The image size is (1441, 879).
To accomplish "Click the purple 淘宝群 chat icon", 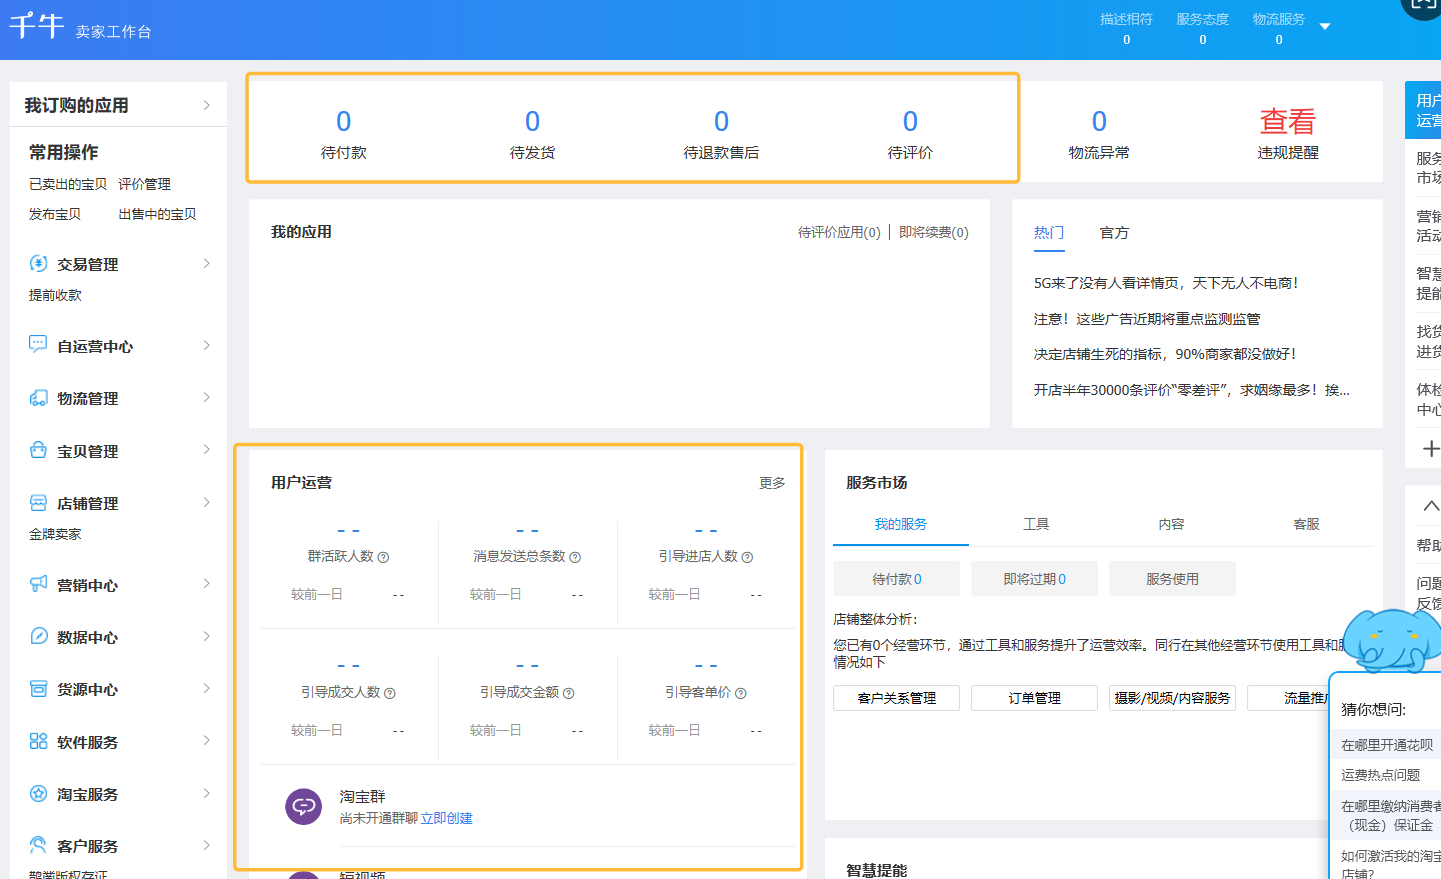I will click(303, 806).
